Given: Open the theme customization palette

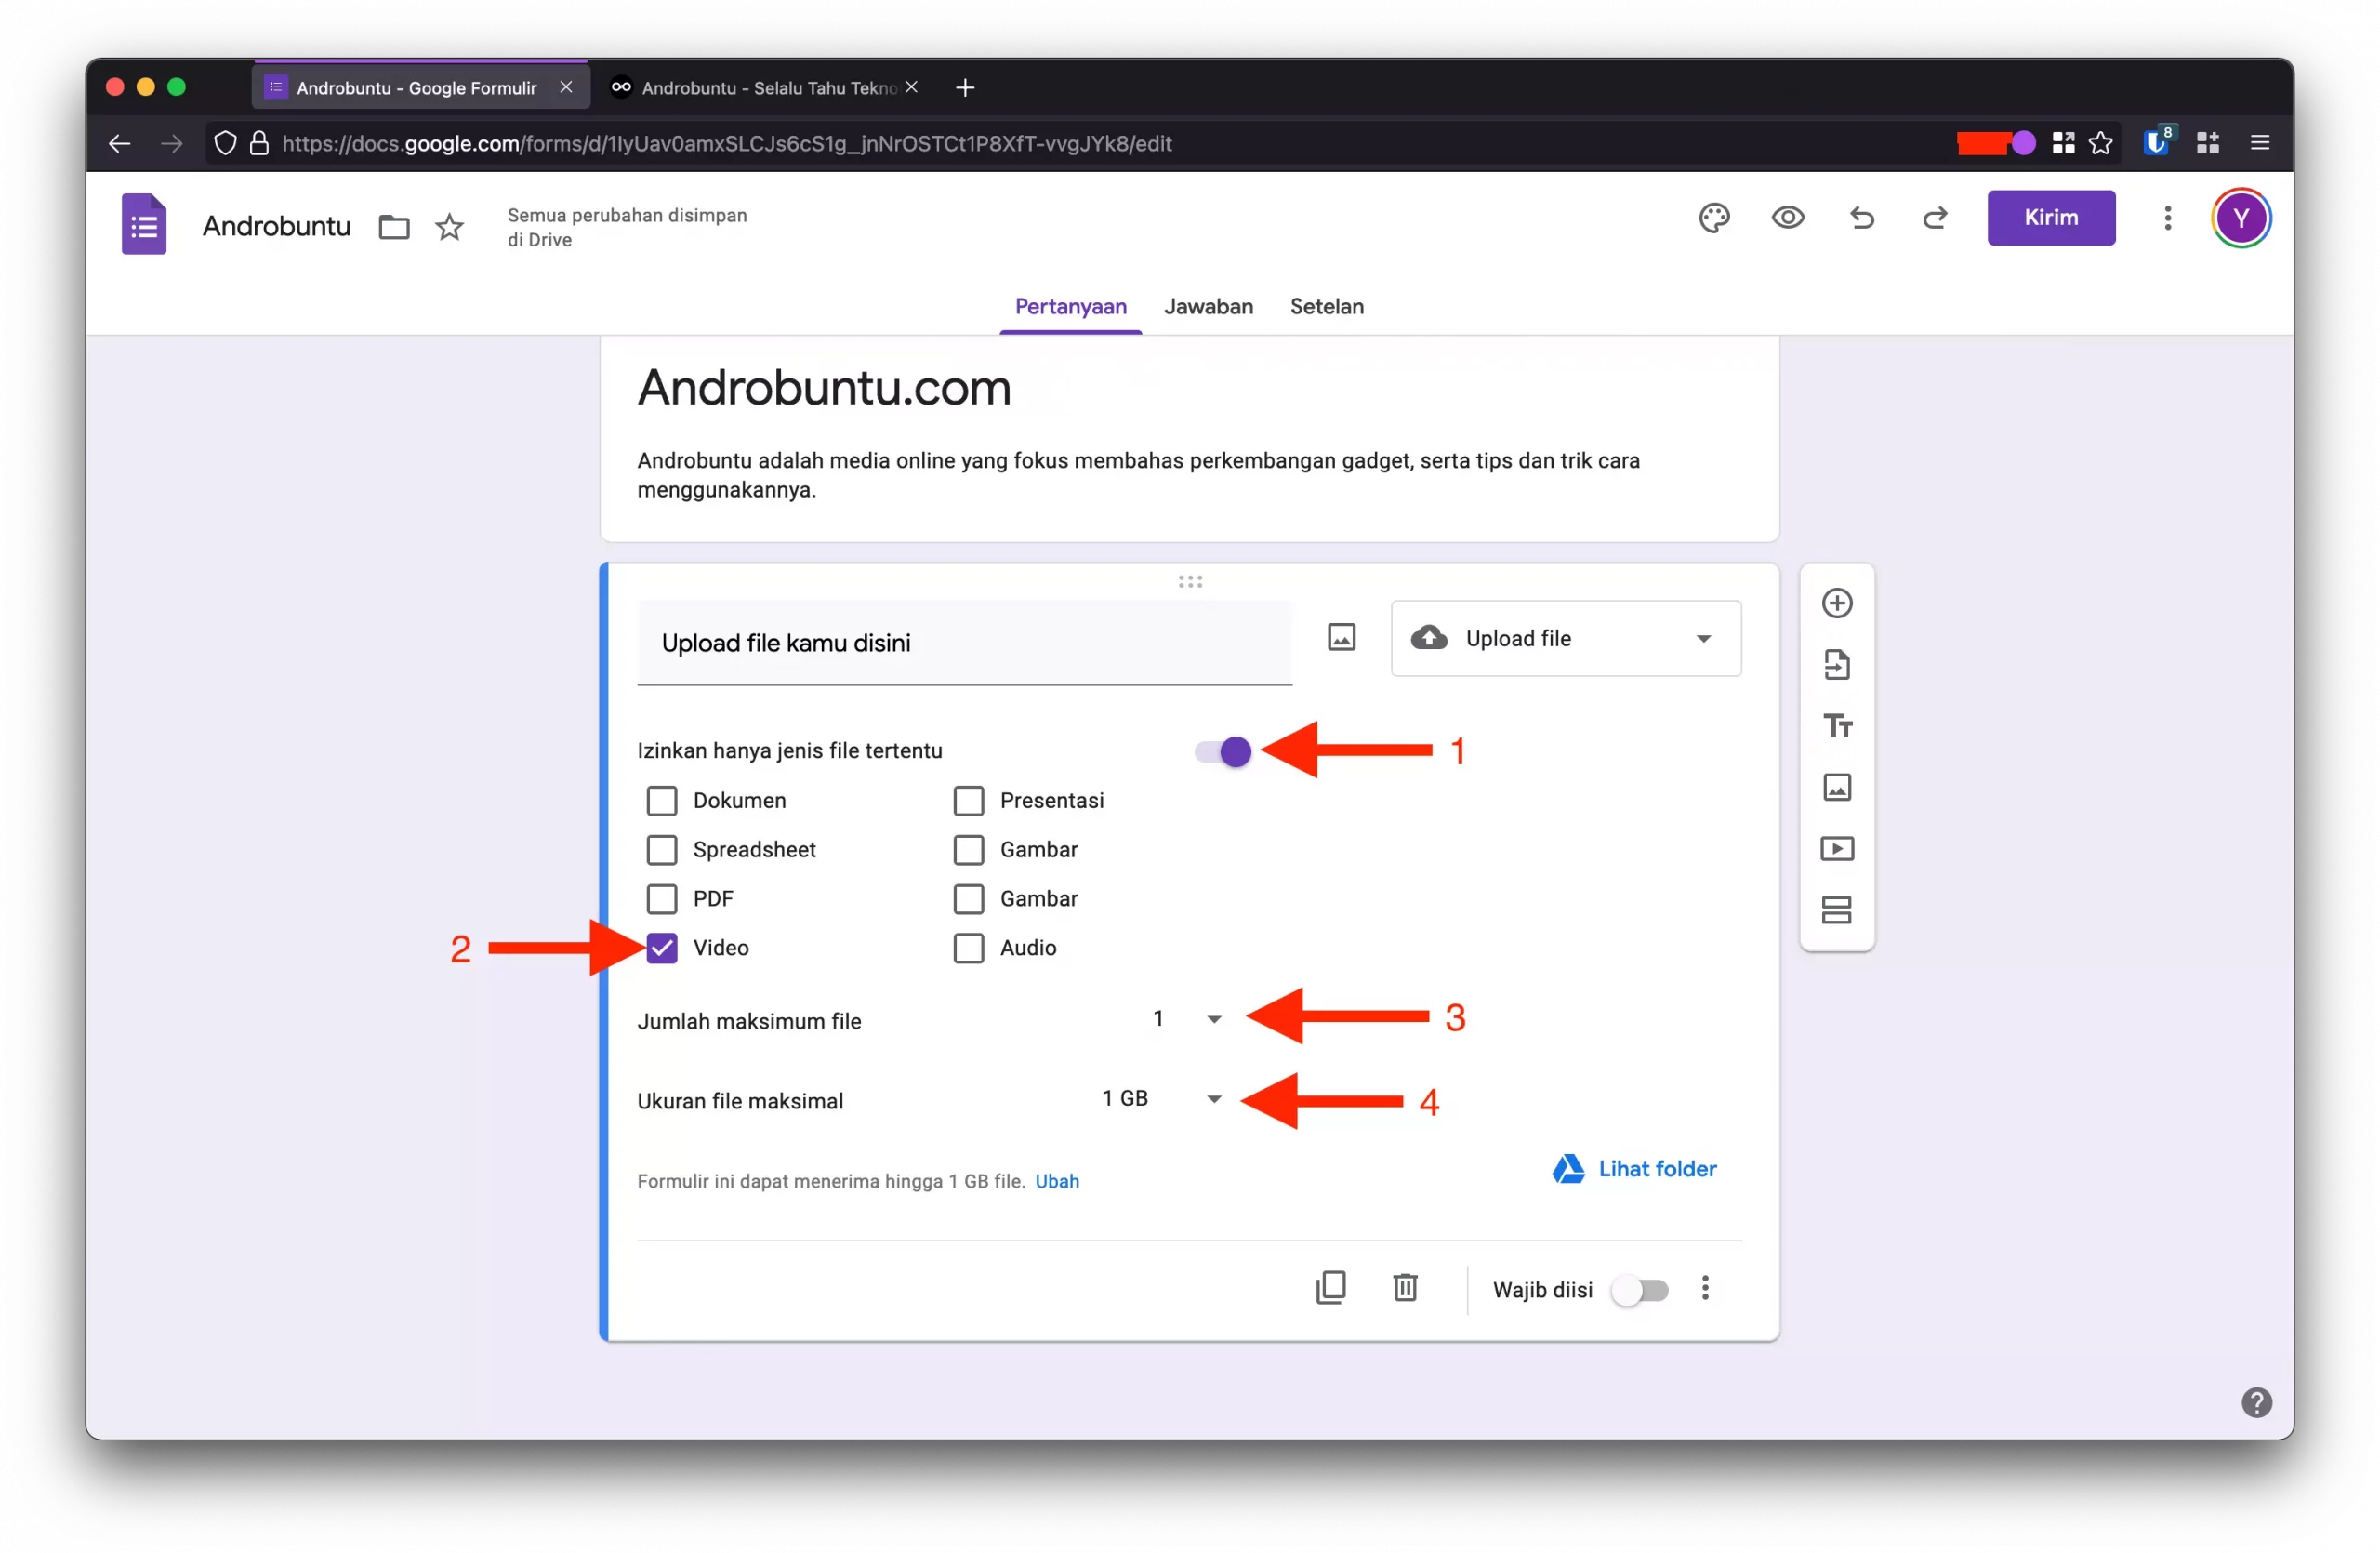Looking at the screenshot, I should [x=1714, y=217].
